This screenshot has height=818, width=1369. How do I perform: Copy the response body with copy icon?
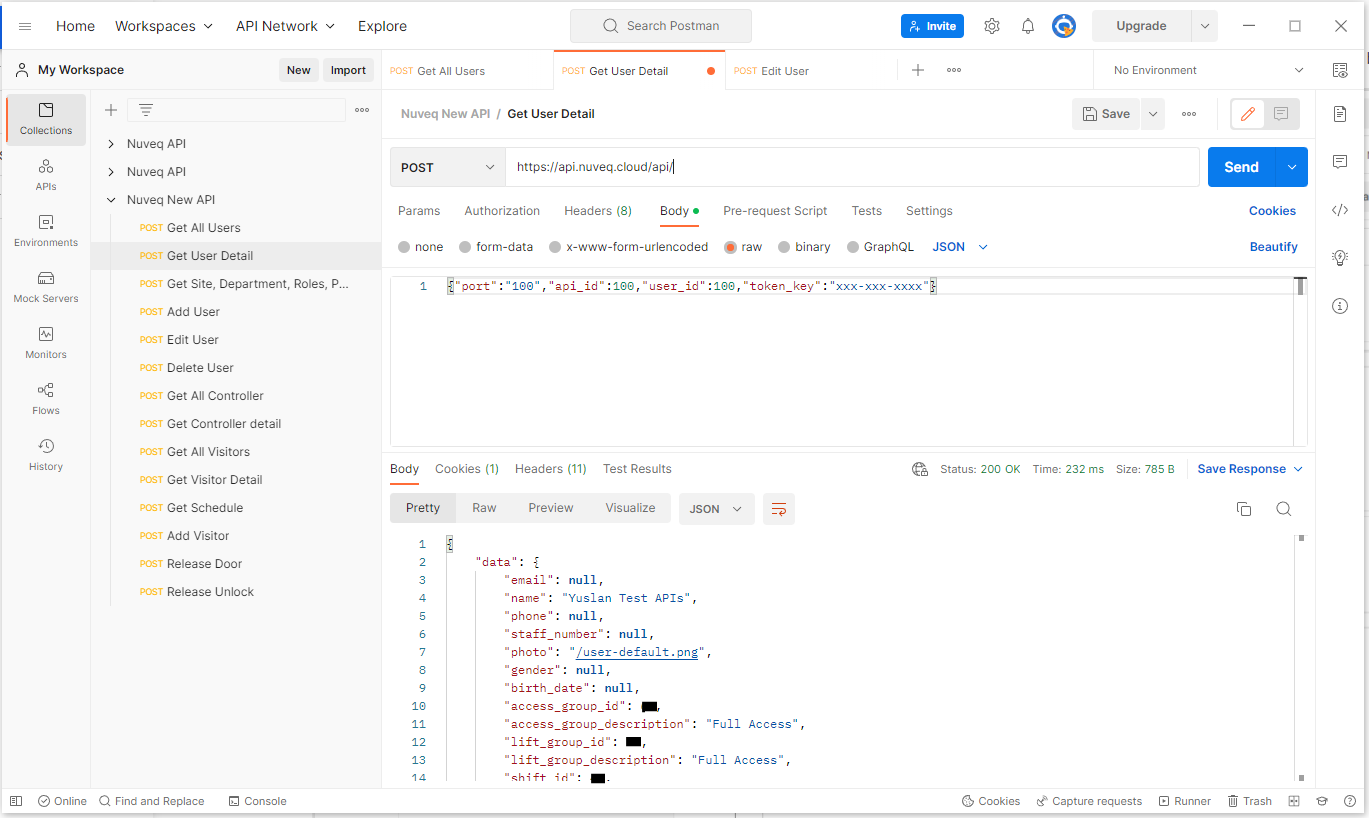(1244, 509)
